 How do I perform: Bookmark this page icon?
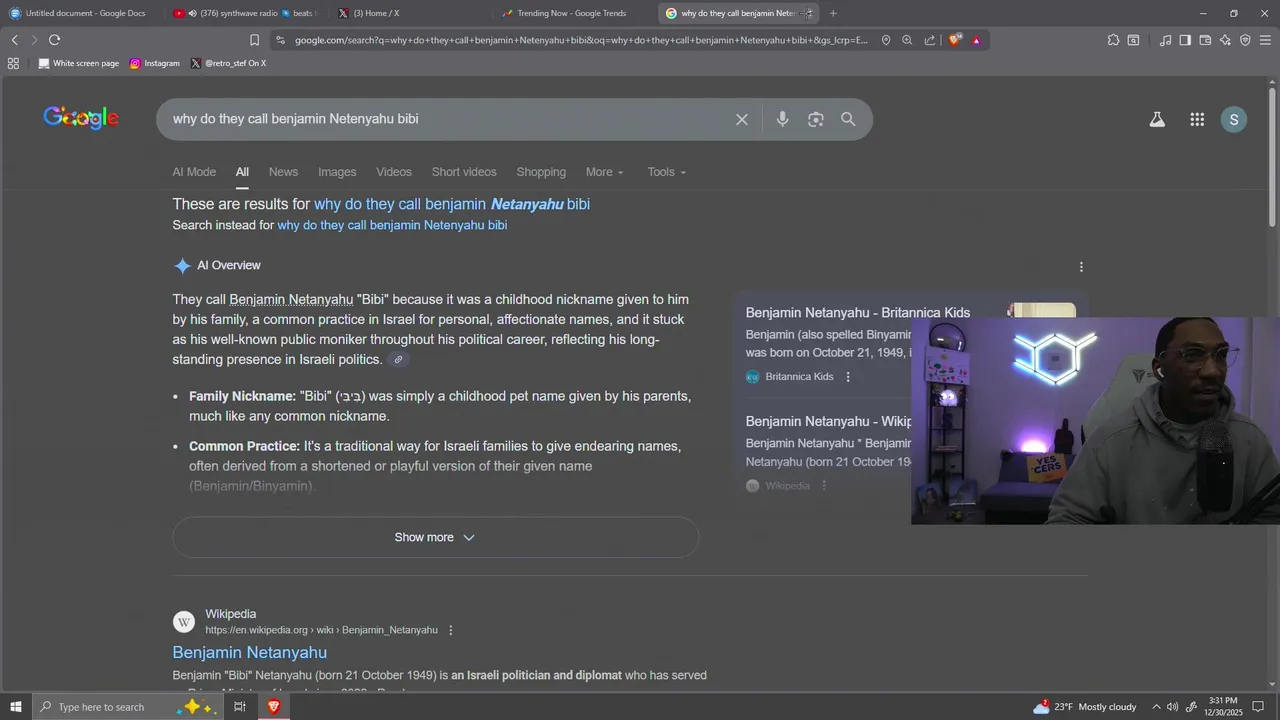click(x=254, y=40)
